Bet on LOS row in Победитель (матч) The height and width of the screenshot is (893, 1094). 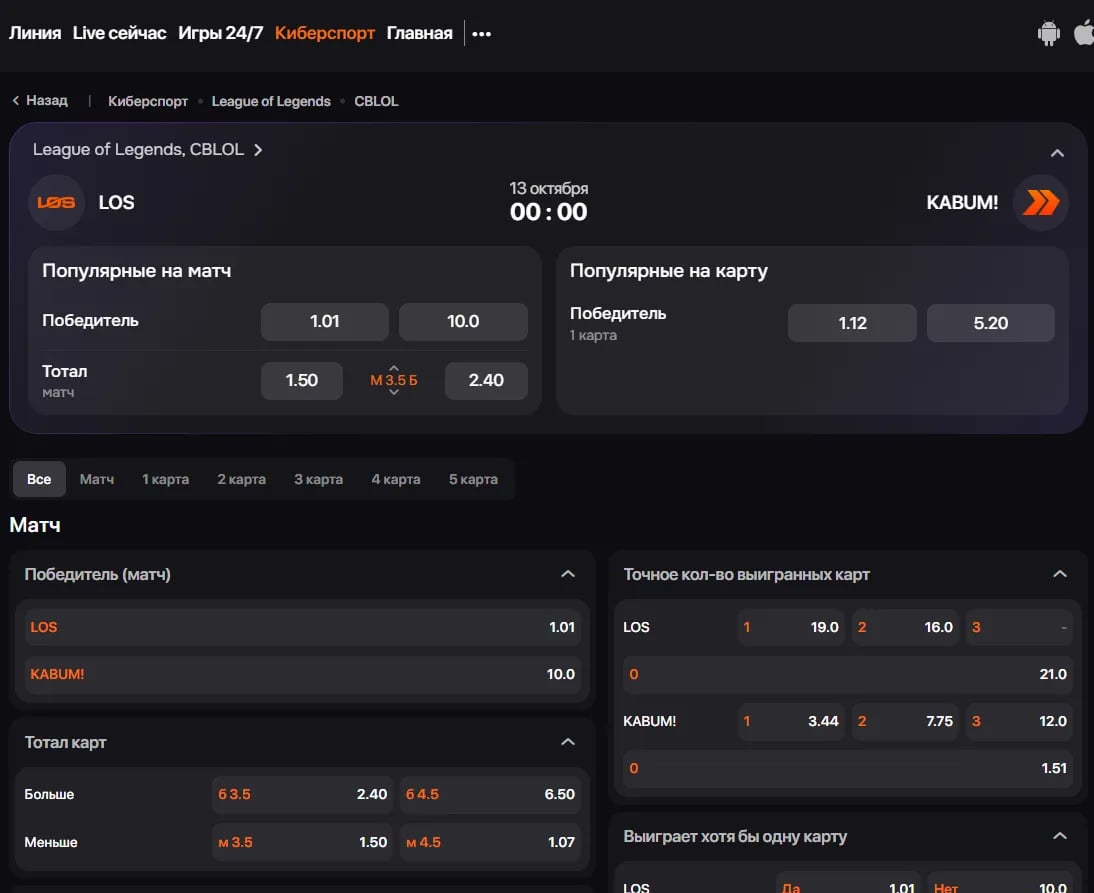pyautogui.click(x=303, y=627)
